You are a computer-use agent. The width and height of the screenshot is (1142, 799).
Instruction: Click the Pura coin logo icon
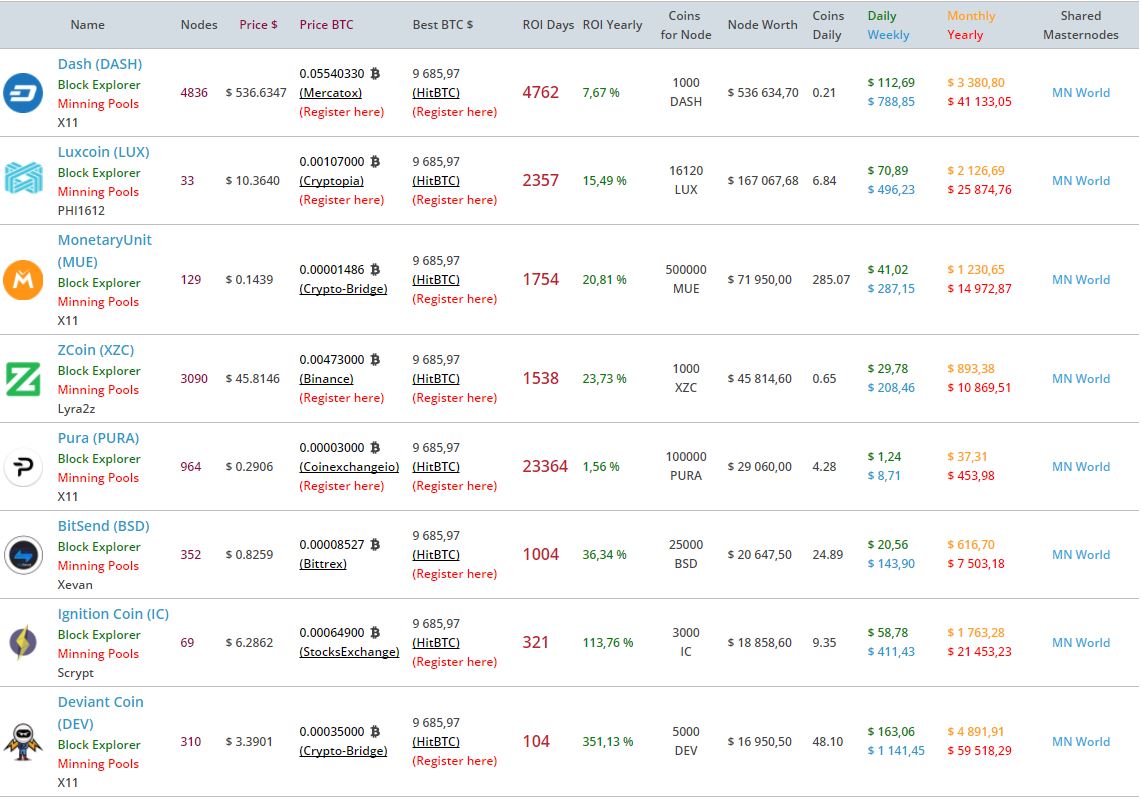pyautogui.click(x=23, y=467)
